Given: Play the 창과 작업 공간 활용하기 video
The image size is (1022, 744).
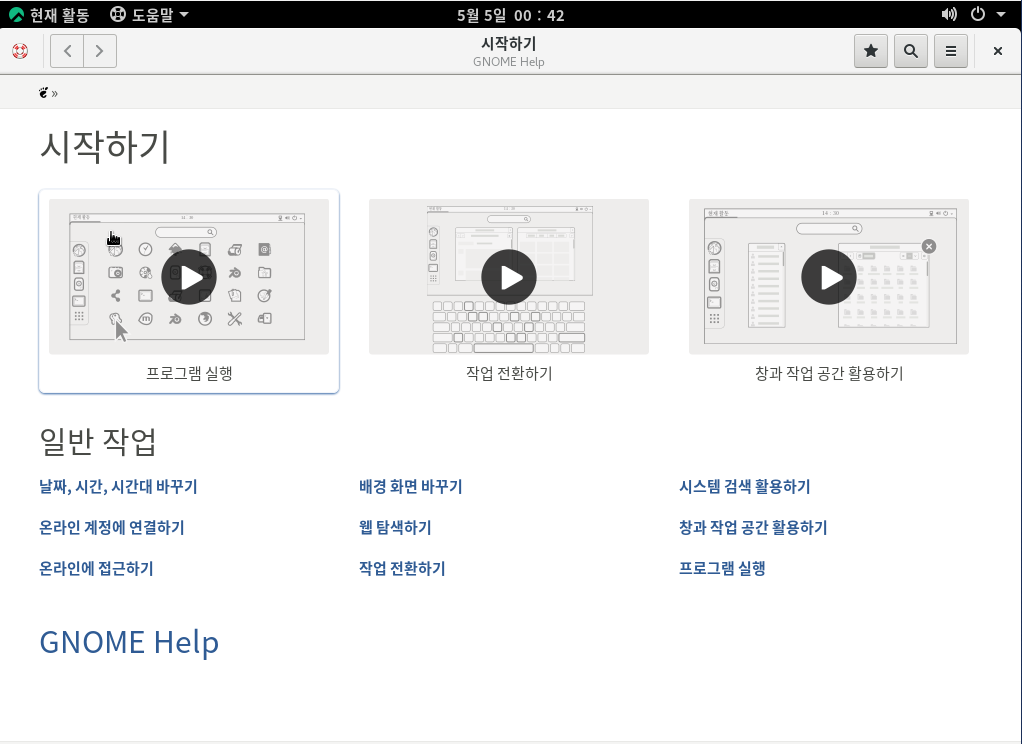Looking at the screenshot, I should [829, 277].
